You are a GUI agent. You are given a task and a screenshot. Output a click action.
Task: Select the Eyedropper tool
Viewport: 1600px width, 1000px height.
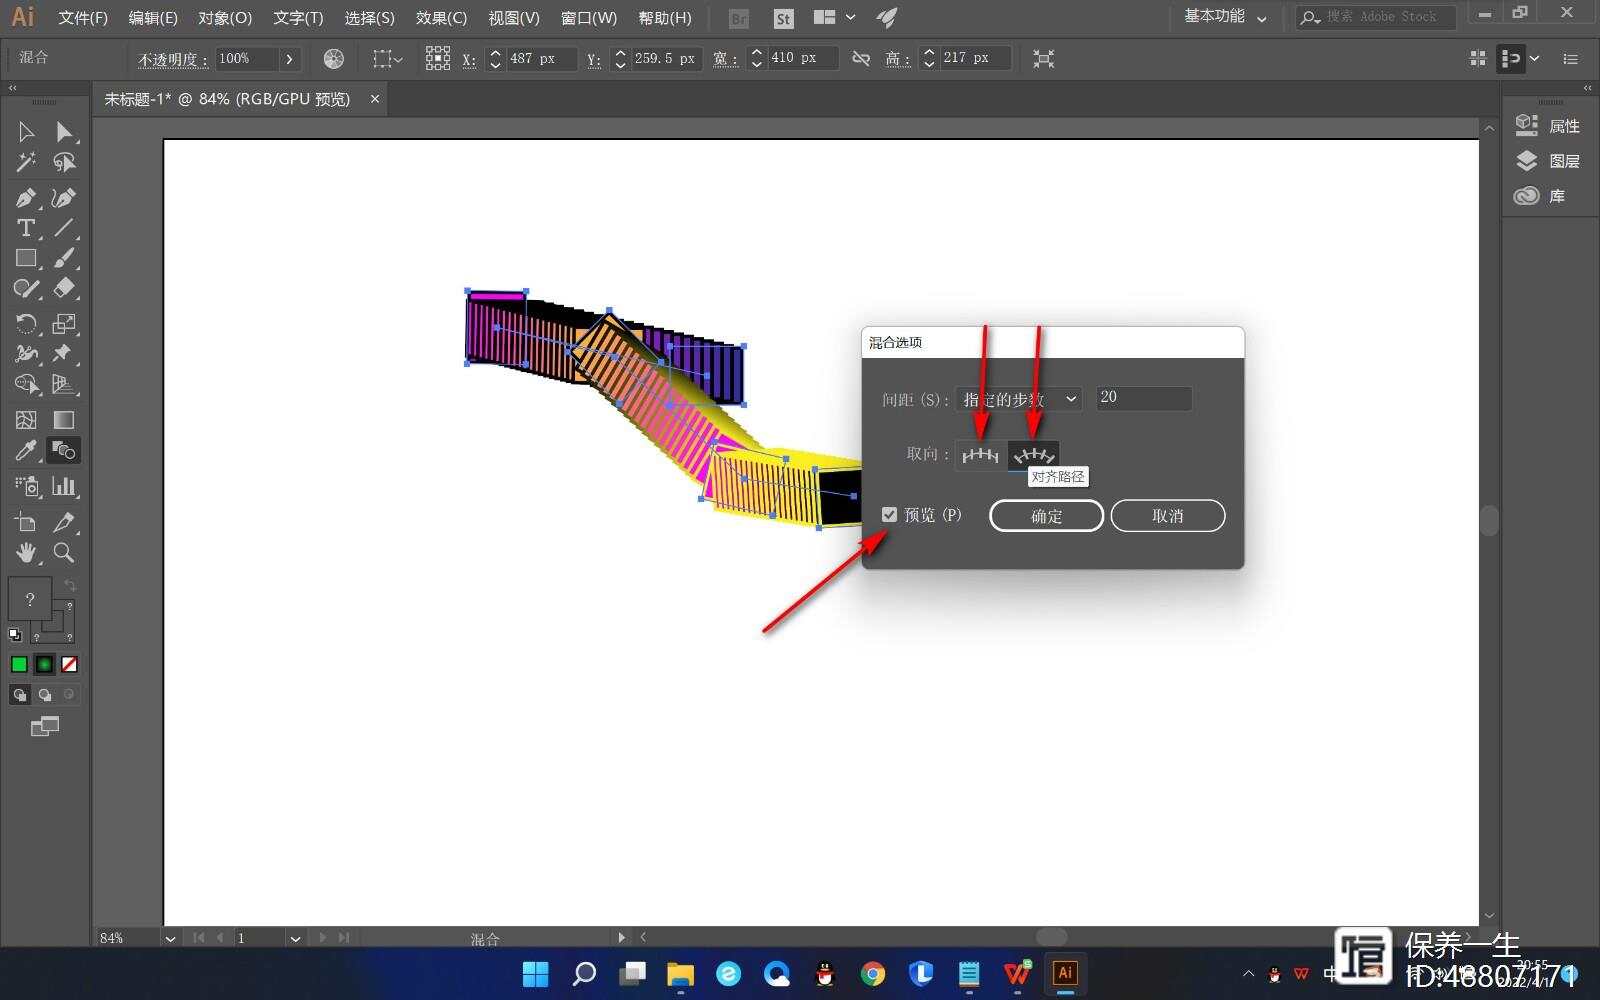(26, 451)
